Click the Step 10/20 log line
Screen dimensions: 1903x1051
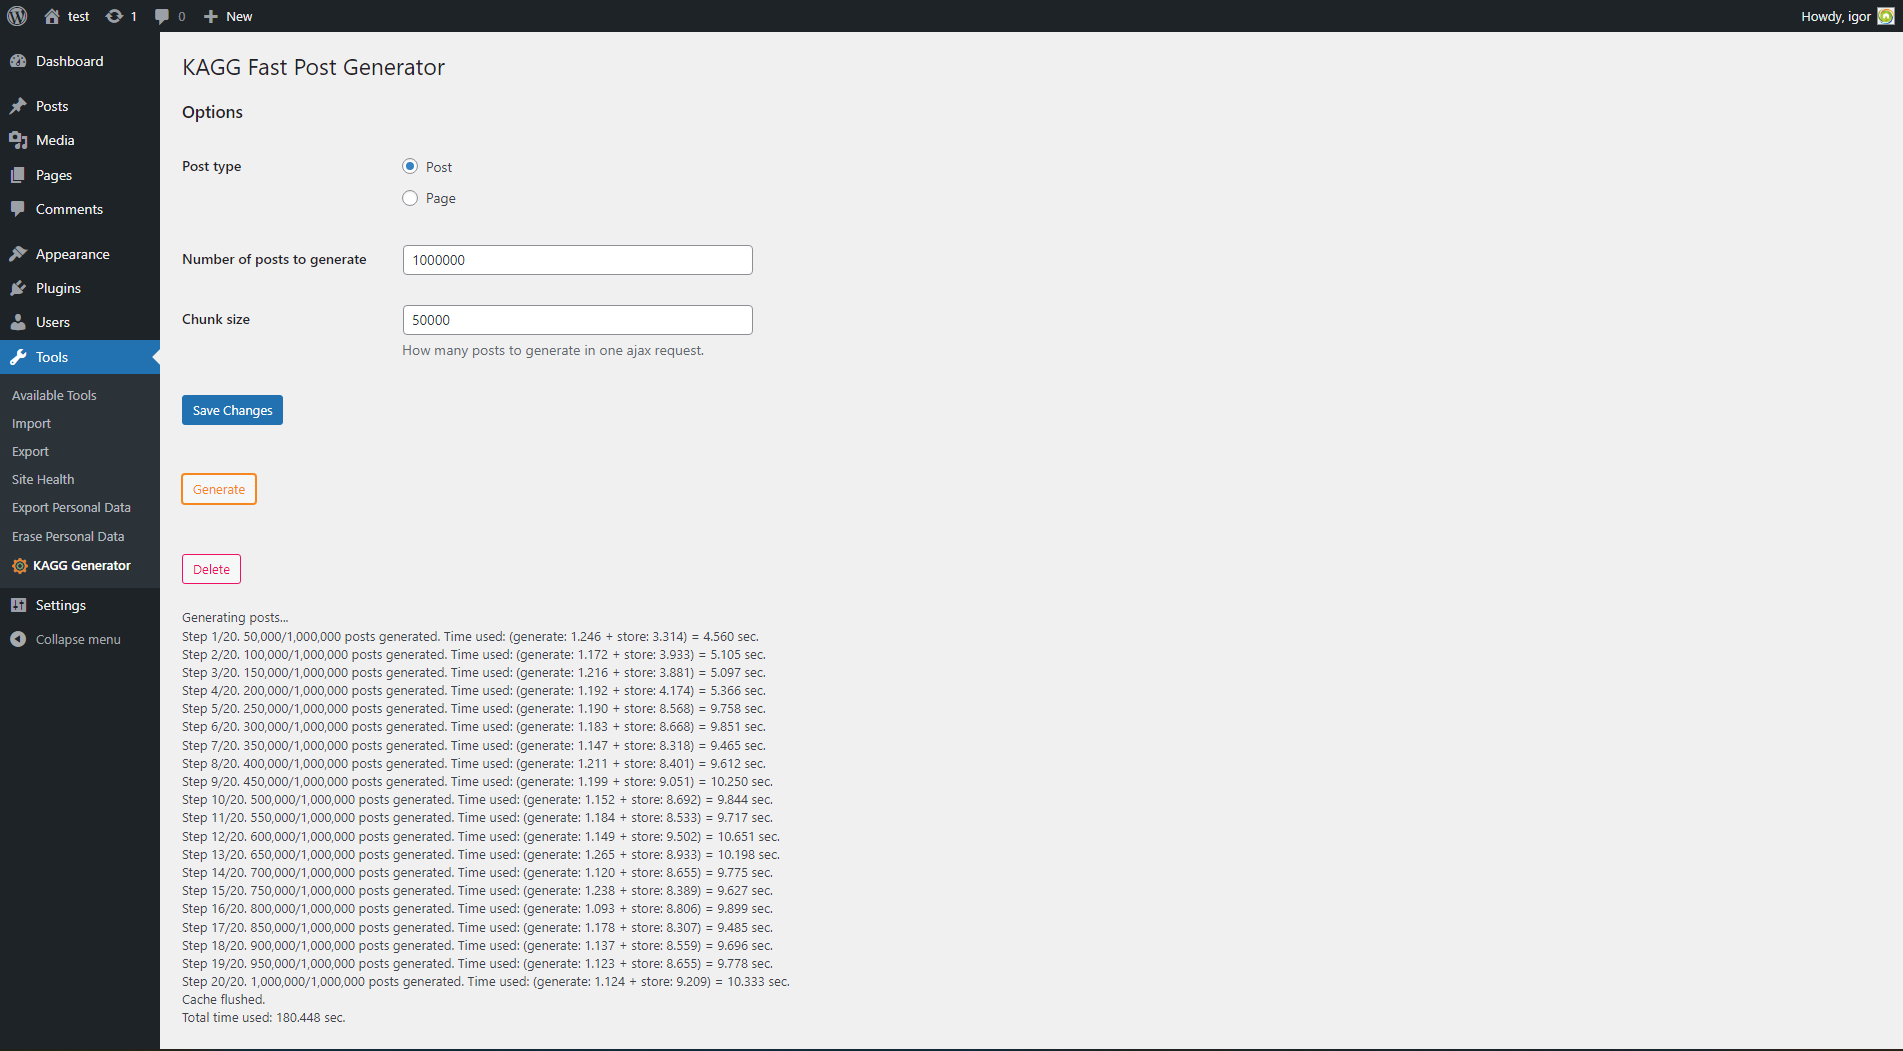pyautogui.click(x=477, y=799)
